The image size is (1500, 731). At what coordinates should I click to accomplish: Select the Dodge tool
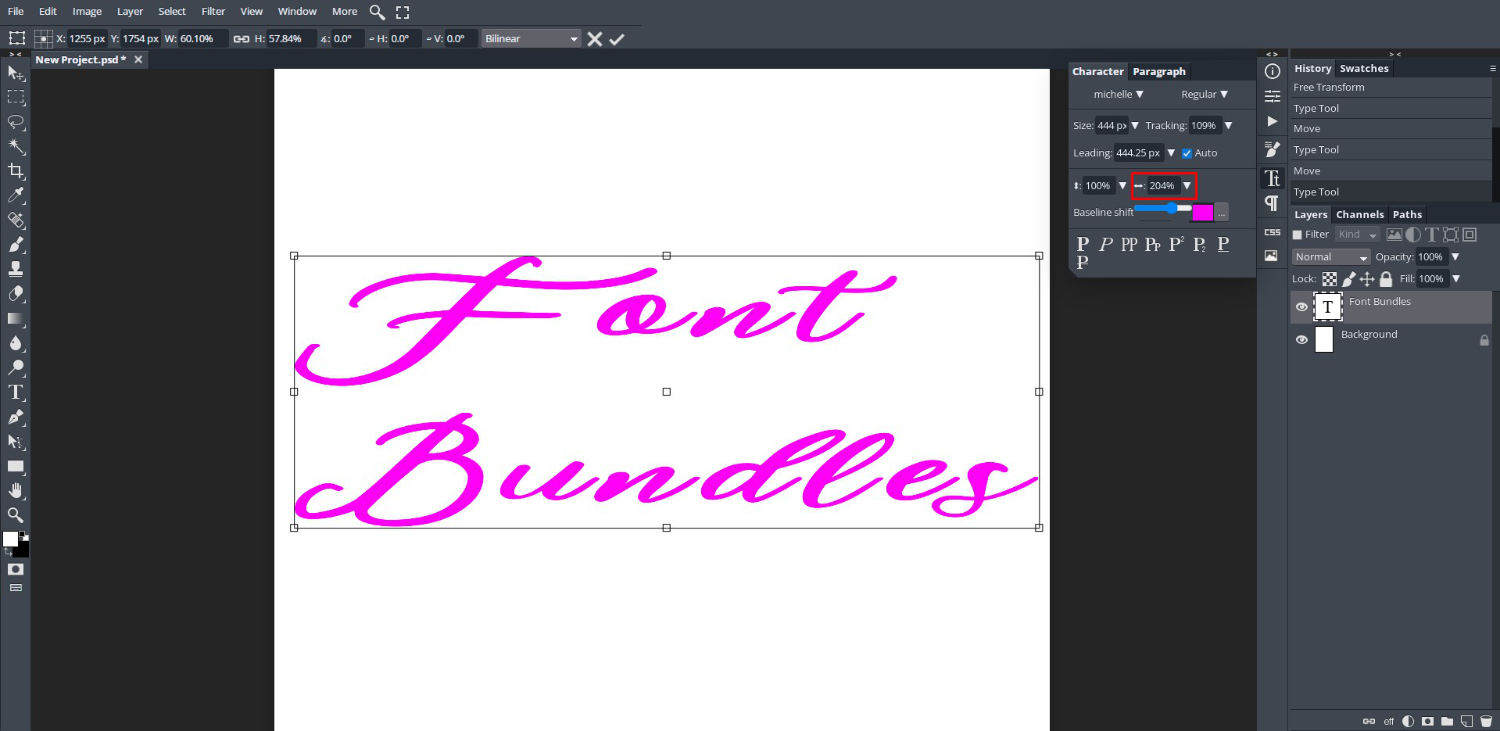(x=16, y=368)
